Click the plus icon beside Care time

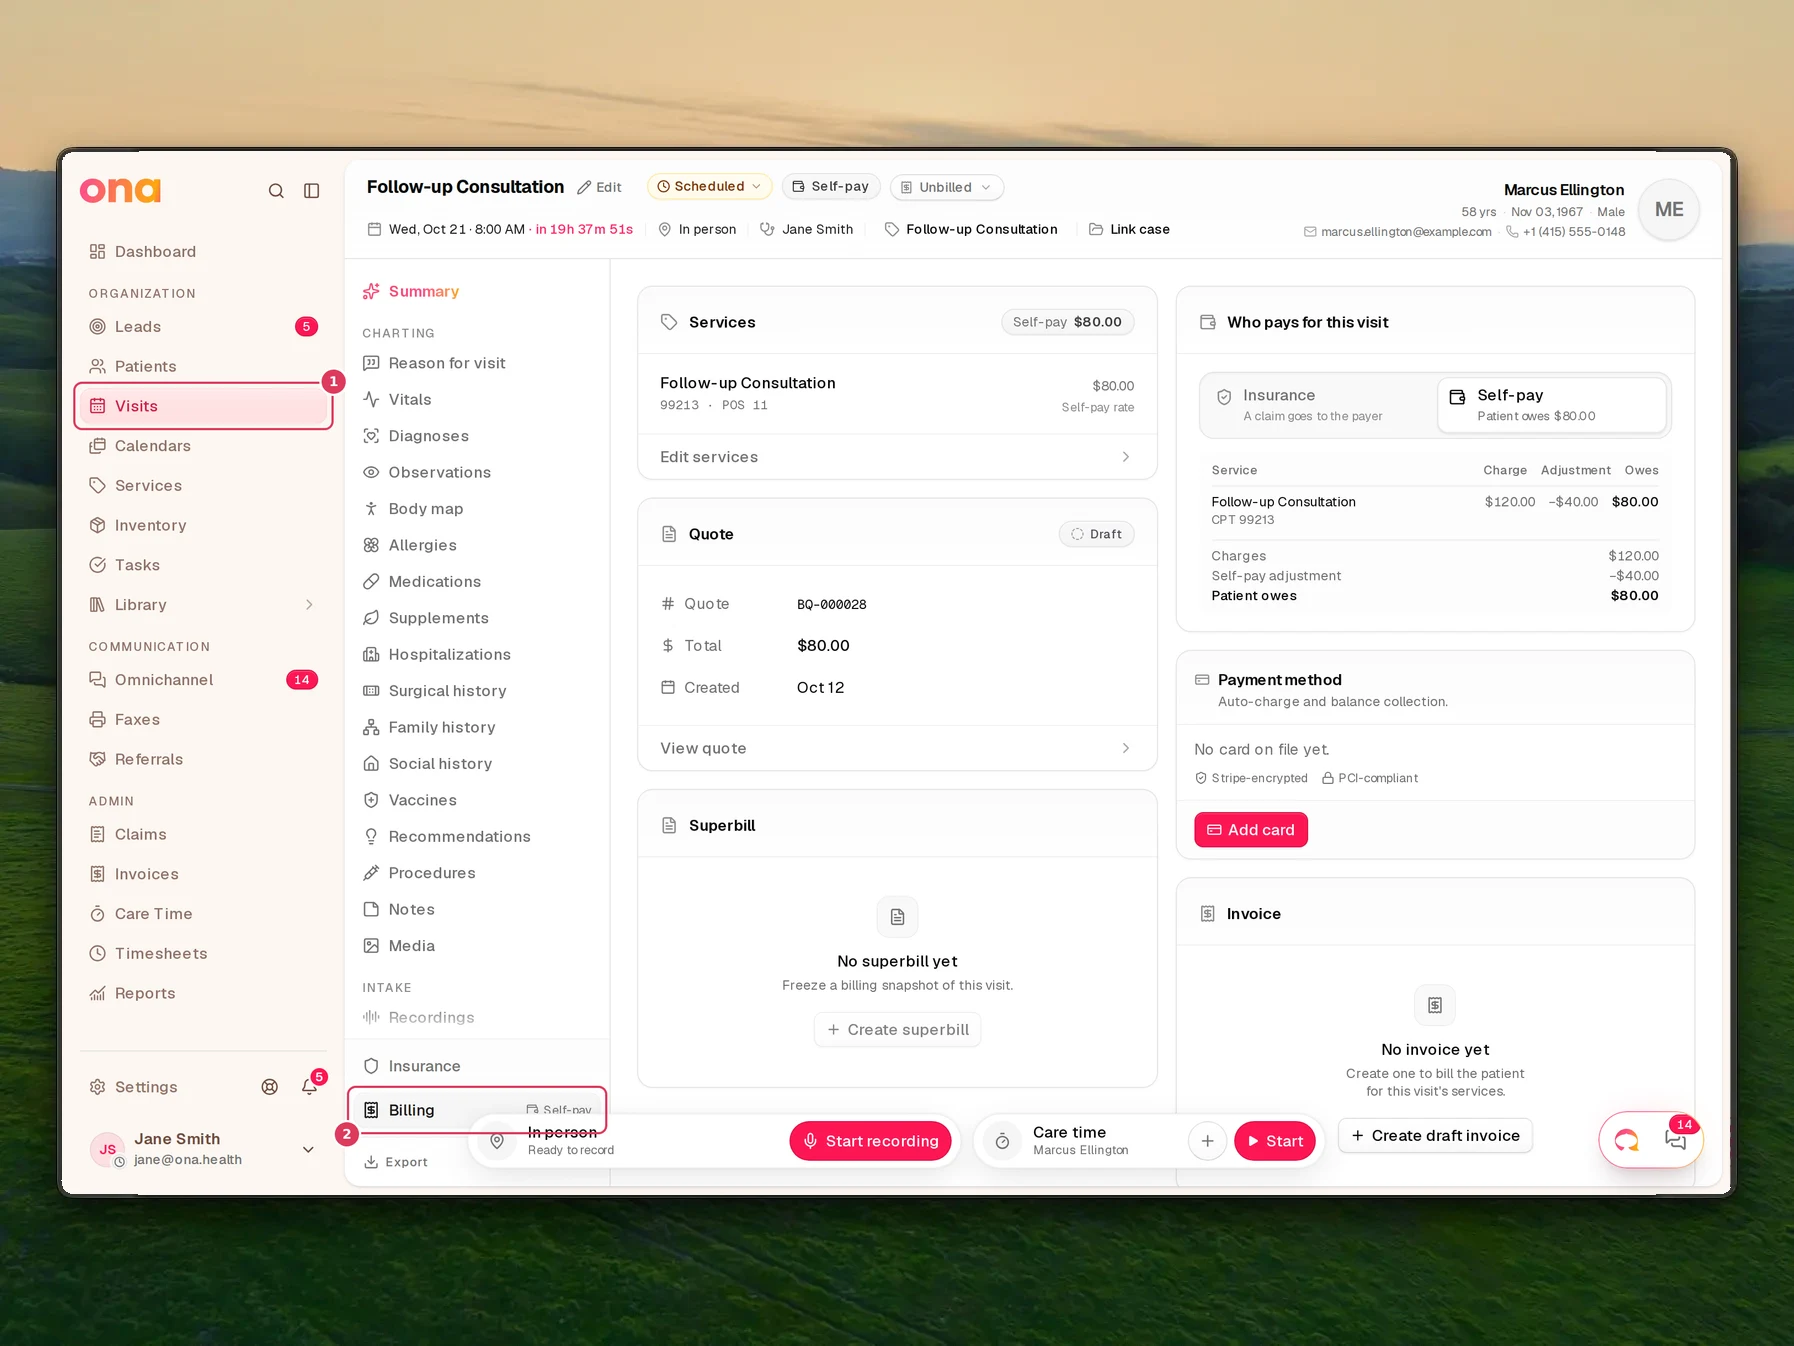1207,1141
